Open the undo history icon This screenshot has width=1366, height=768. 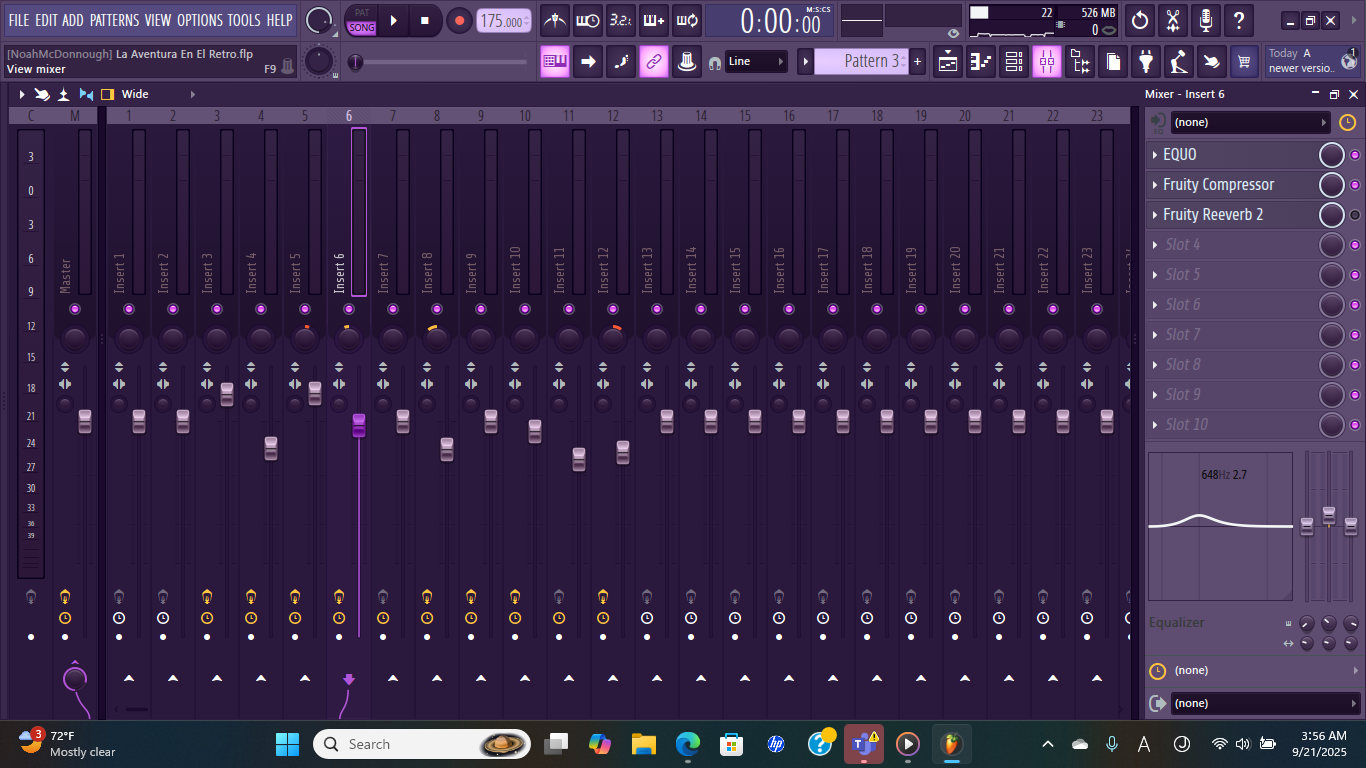pos(1140,20)
